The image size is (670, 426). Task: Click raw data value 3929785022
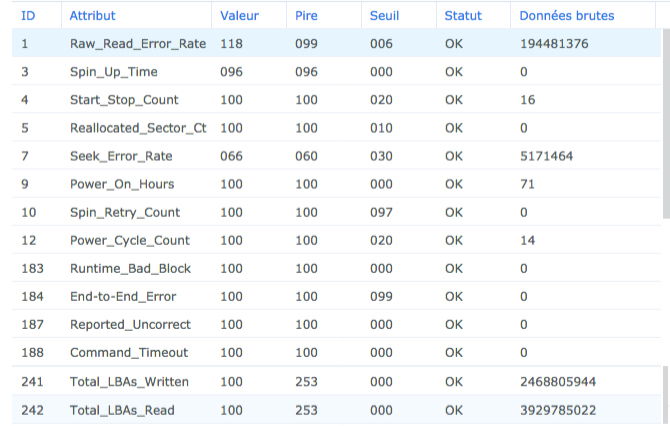558,410
